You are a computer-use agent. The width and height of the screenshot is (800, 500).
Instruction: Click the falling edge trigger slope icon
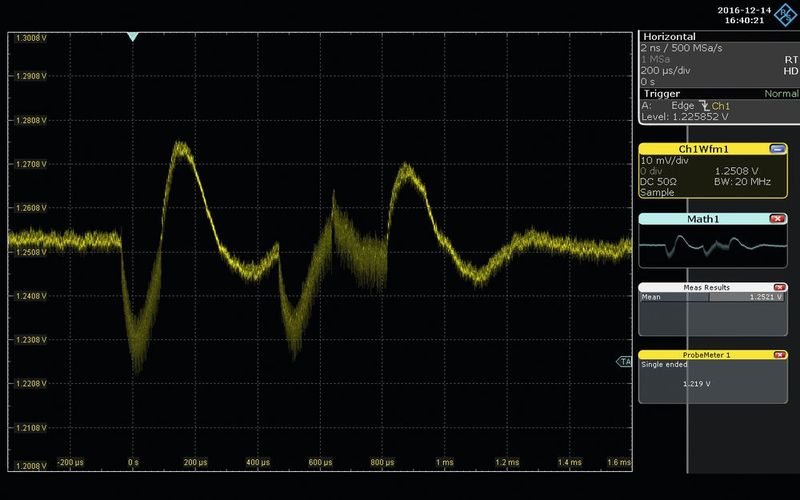tap(702, 105)
